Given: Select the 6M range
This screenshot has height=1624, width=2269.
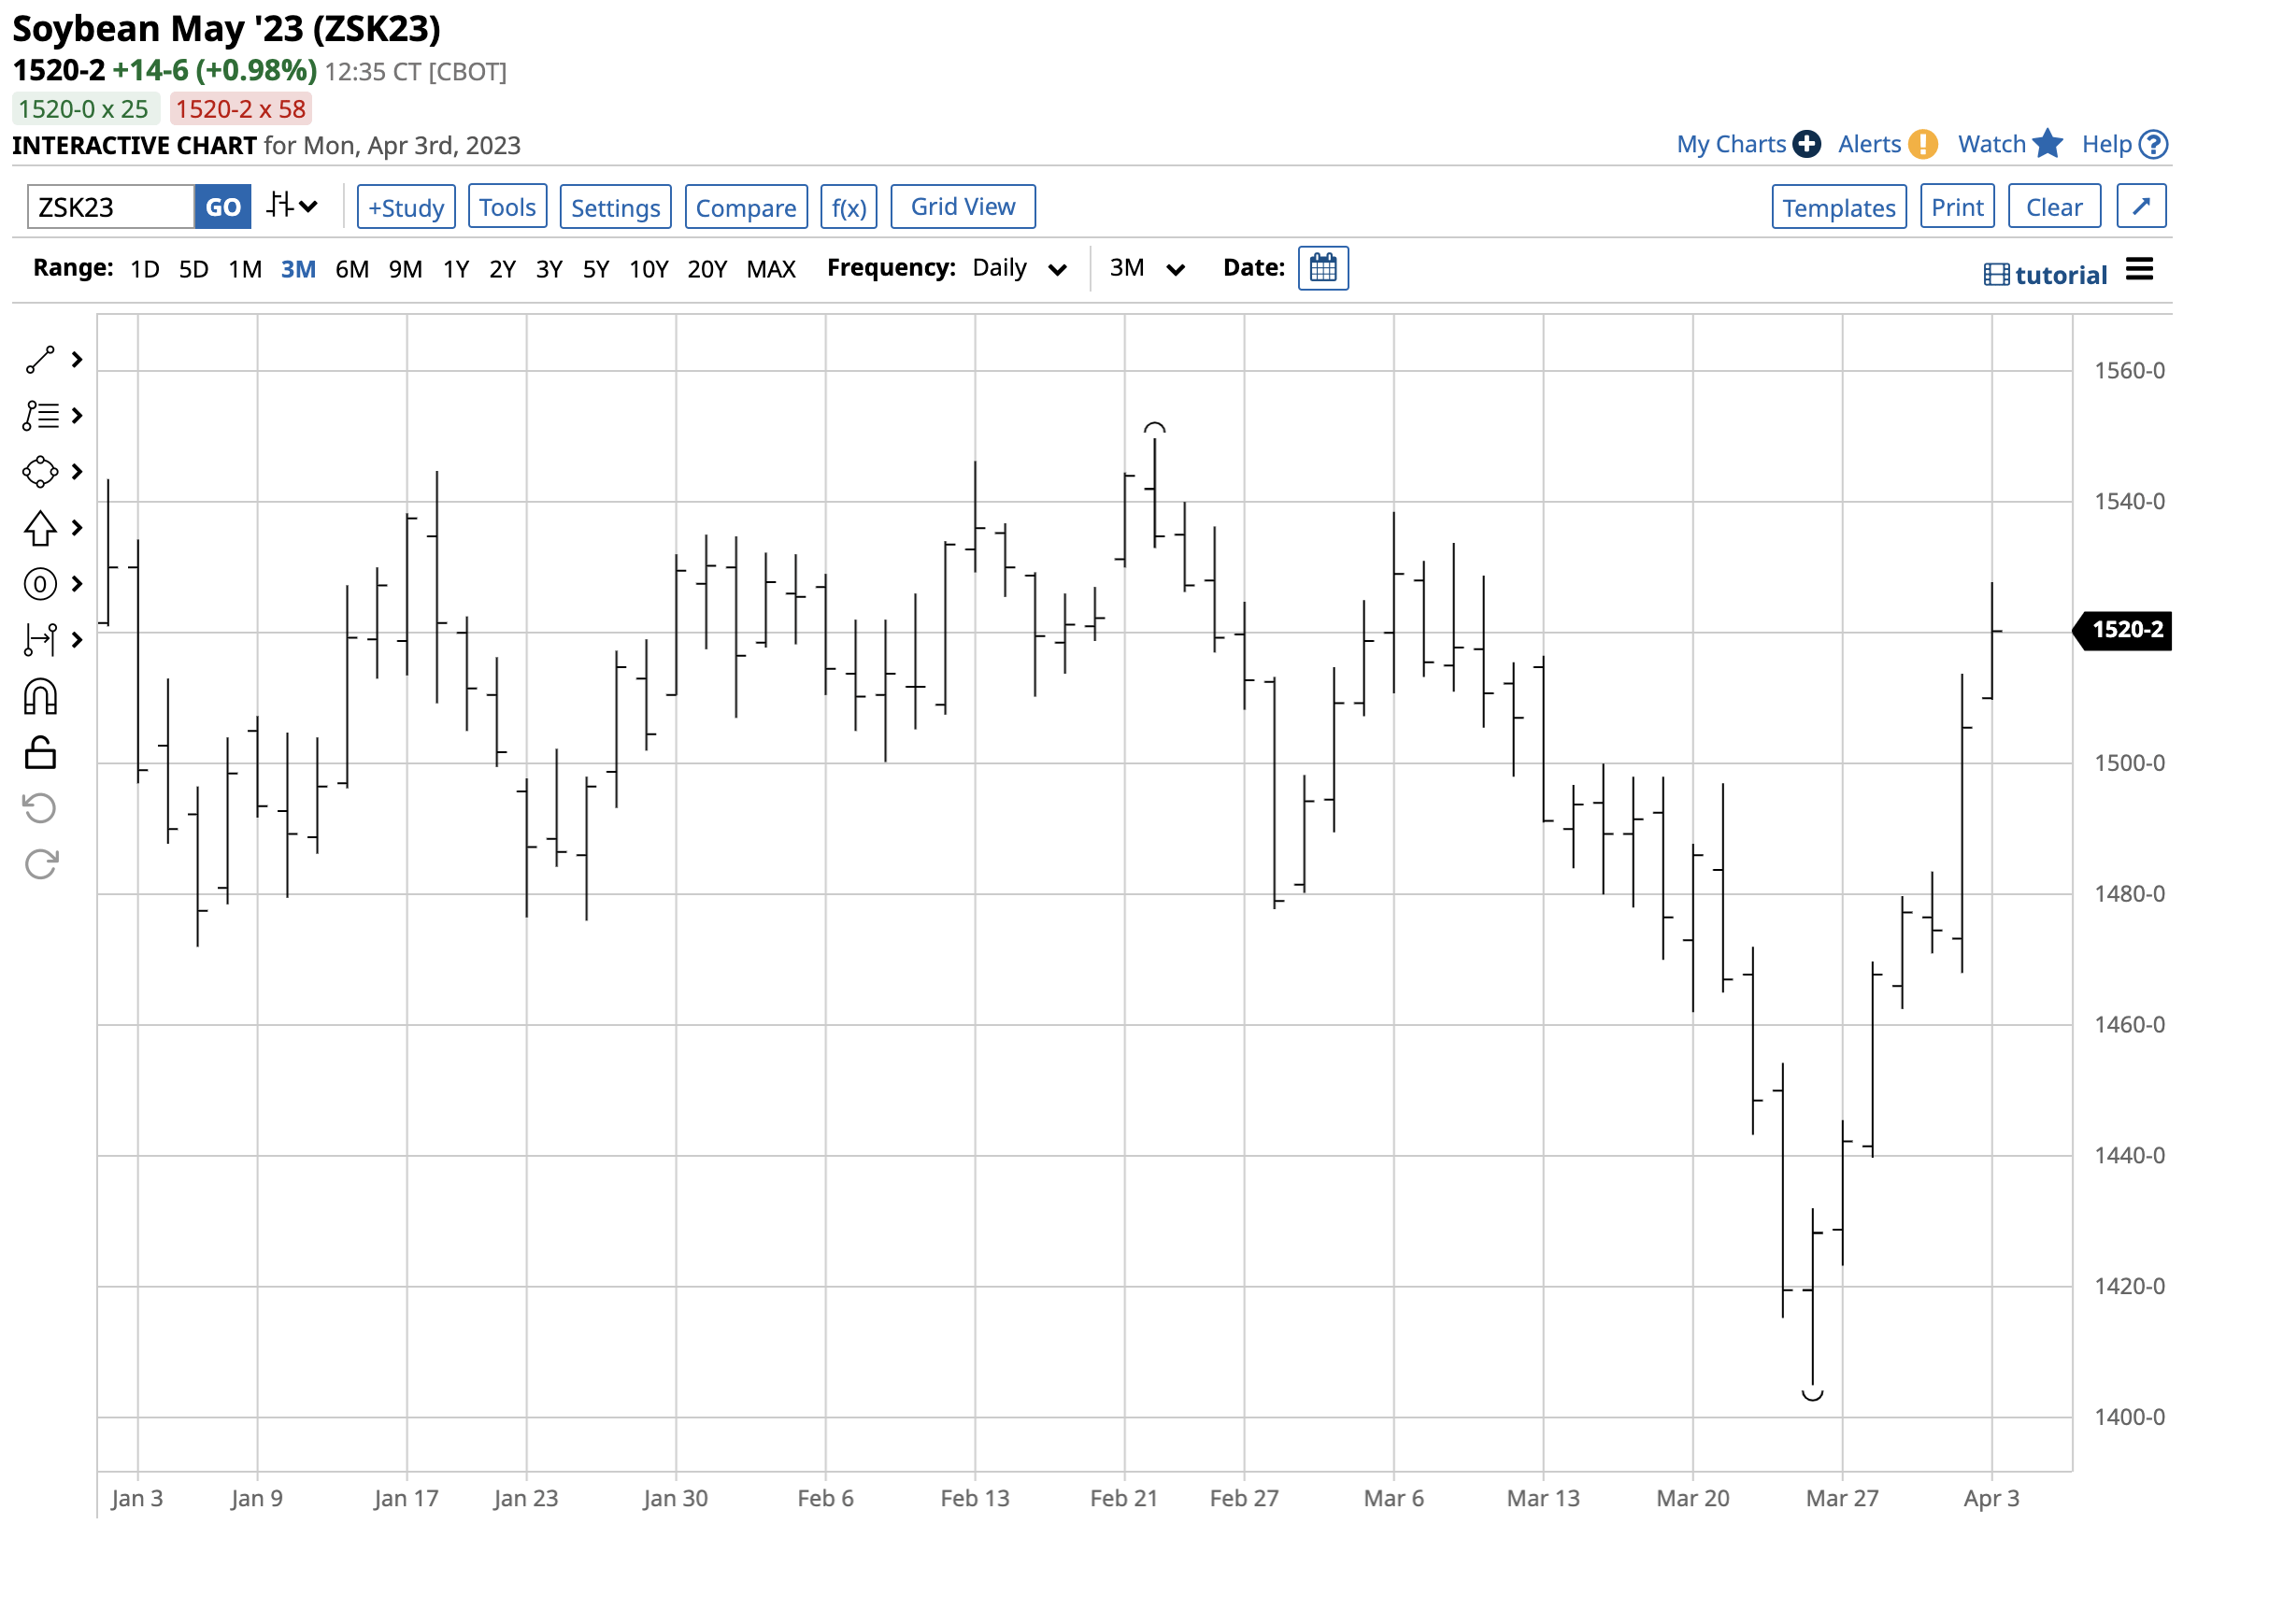Looking at the screenshot, I should coord(352,269).
